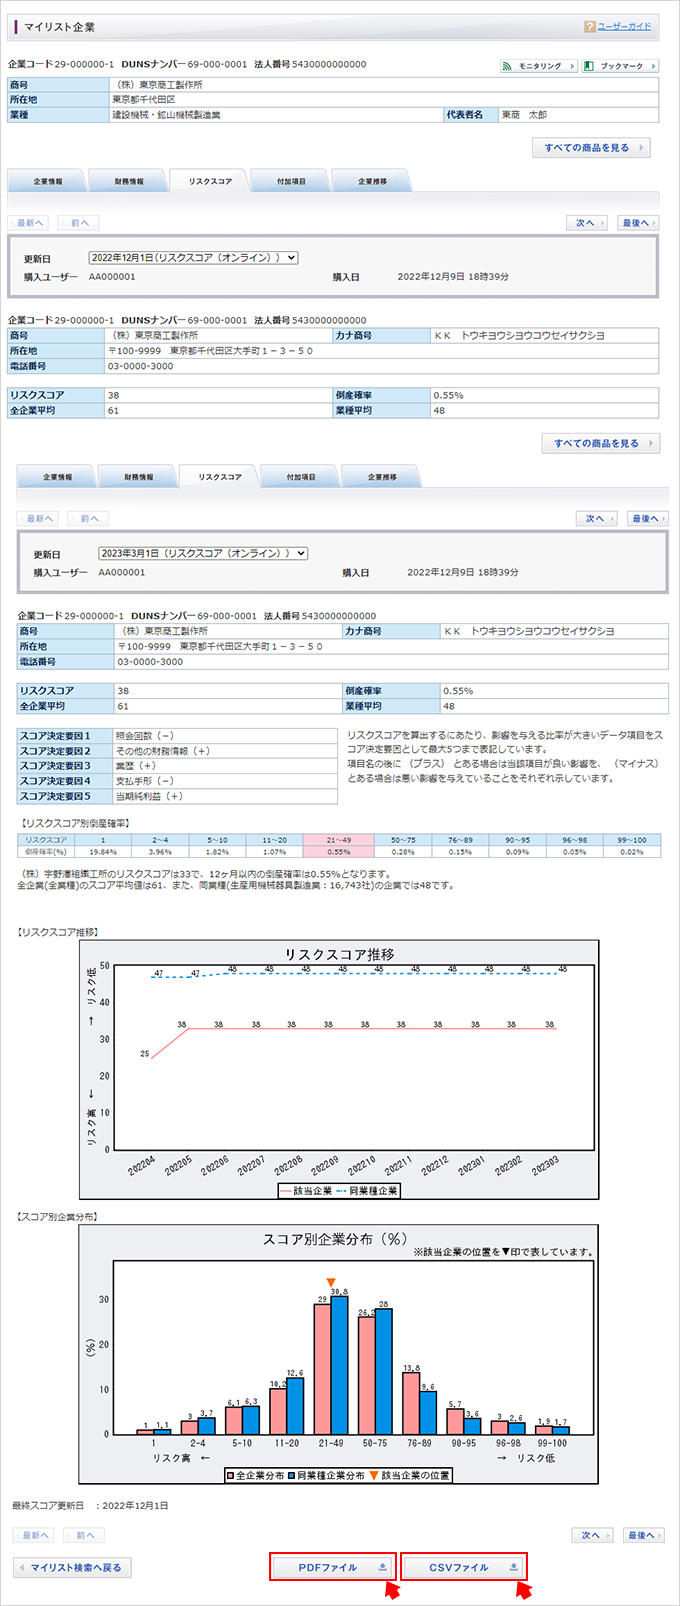Click the 業歴（＋） score factor cell
The image size is (680, 1606).
[225, 766]
